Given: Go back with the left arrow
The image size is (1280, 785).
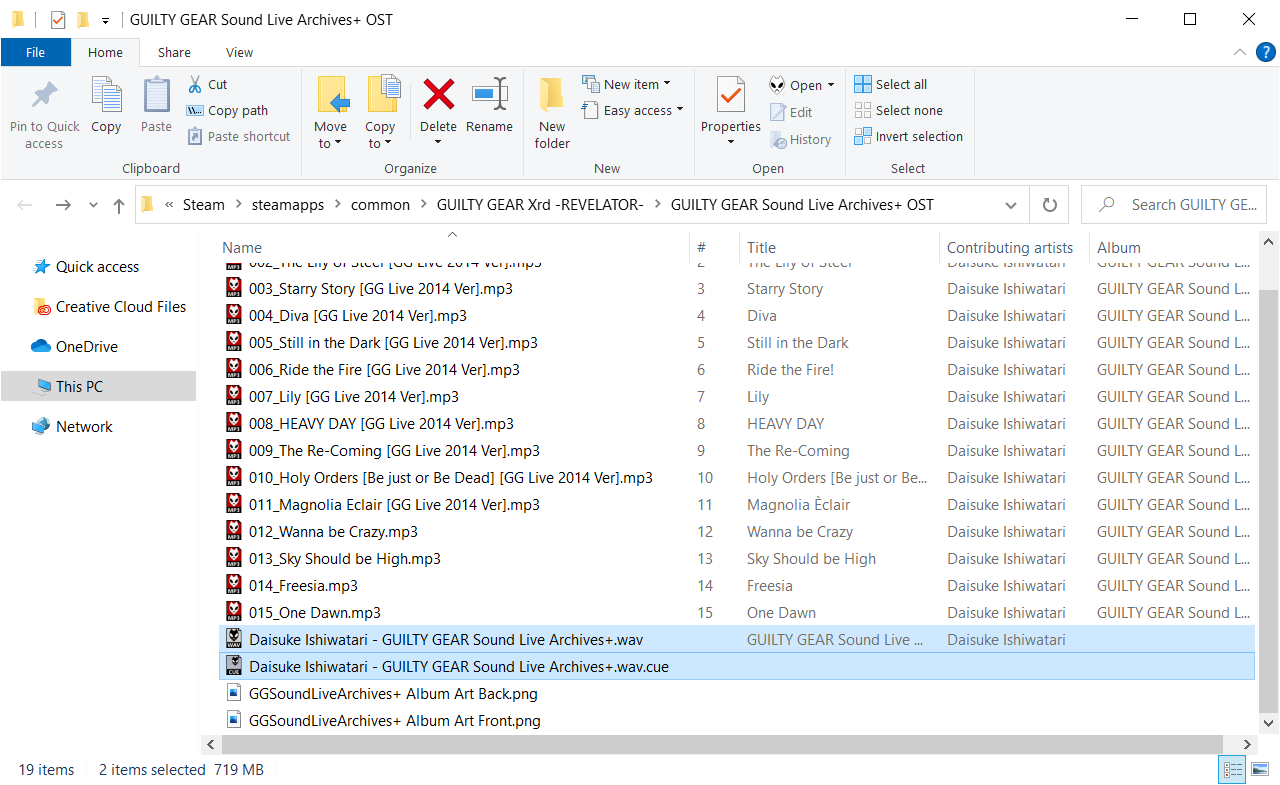Looking at the screenshot, I should (25, 205).
